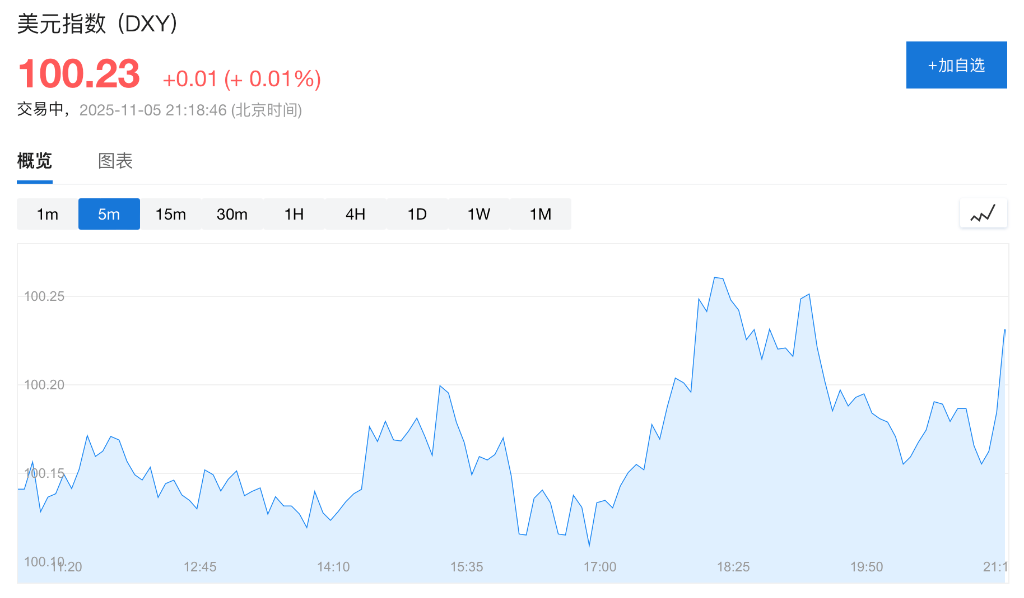Click the 100.23 current price value

click(79, 76)
